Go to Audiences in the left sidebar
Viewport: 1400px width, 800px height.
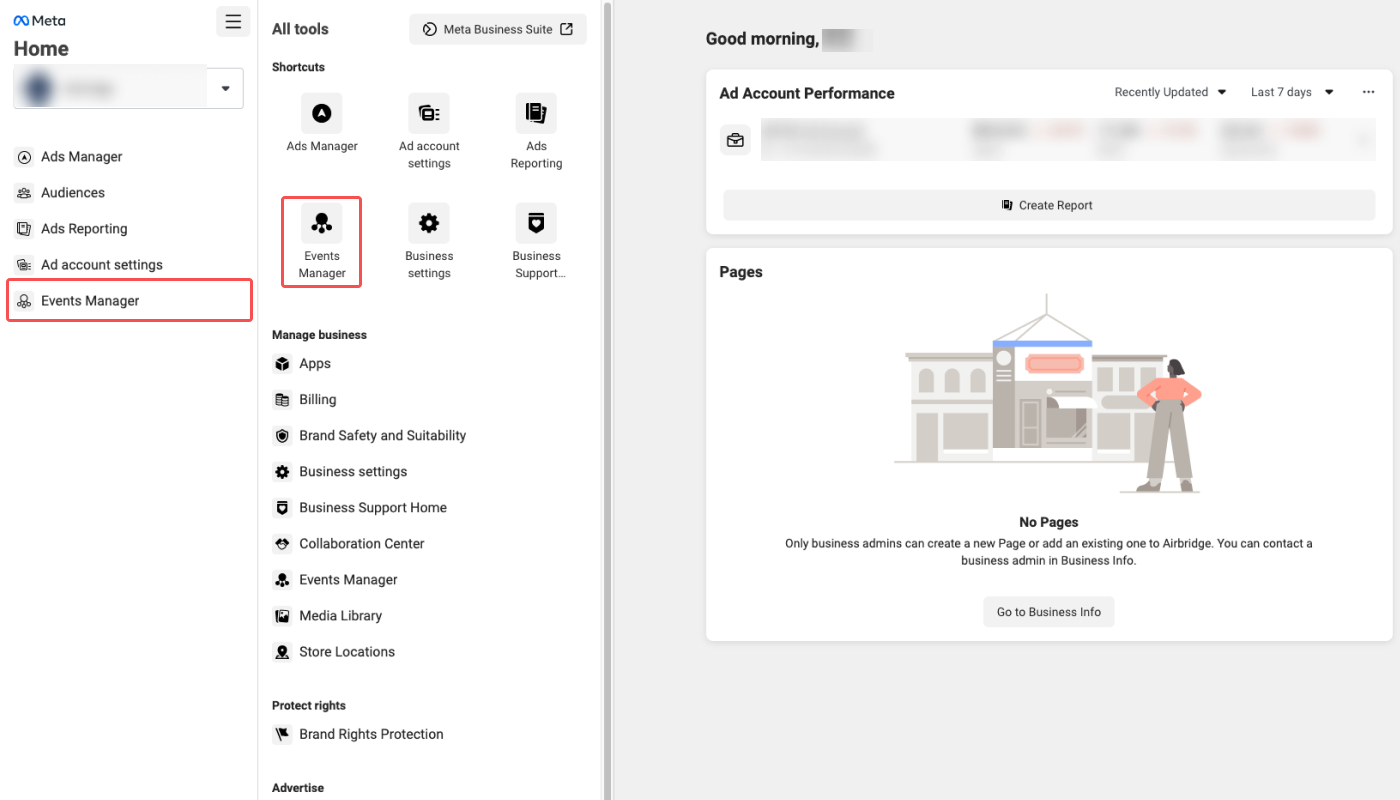tap(73, 193)
